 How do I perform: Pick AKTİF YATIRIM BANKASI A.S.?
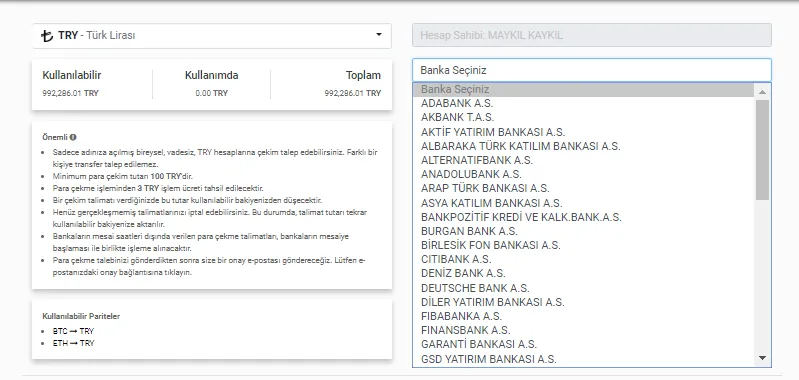coord(583,132)
